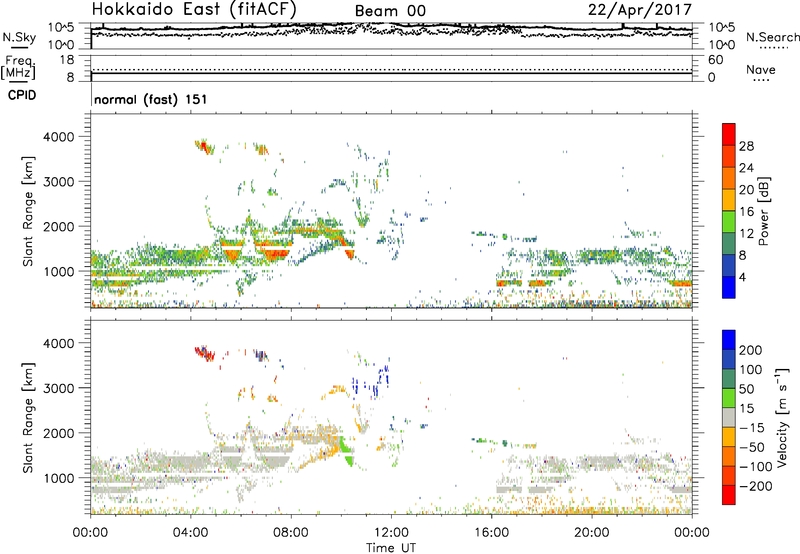
Task: Click the '08:00' time tick label
Action: tap(291, 533)
